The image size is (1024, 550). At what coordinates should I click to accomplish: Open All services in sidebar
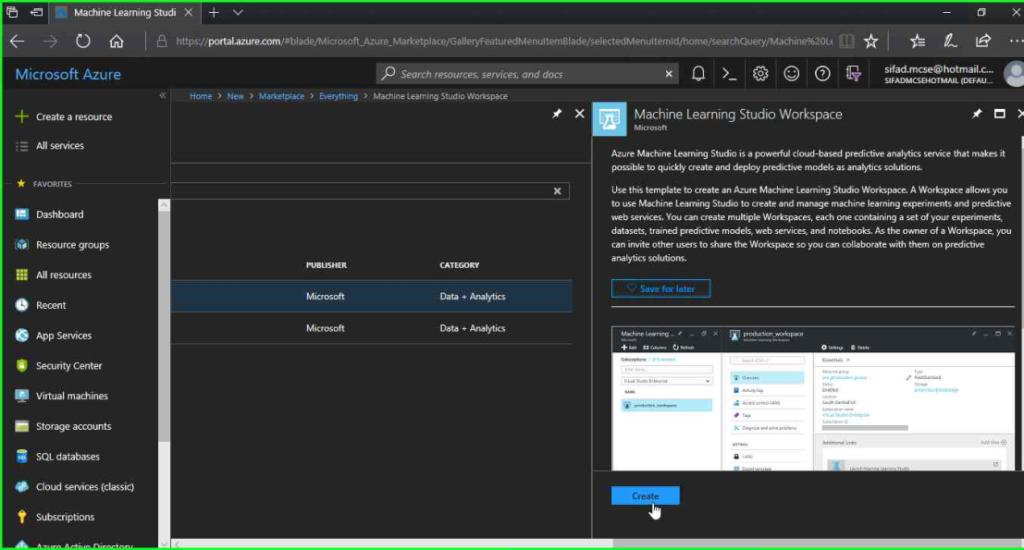(50, 146)
